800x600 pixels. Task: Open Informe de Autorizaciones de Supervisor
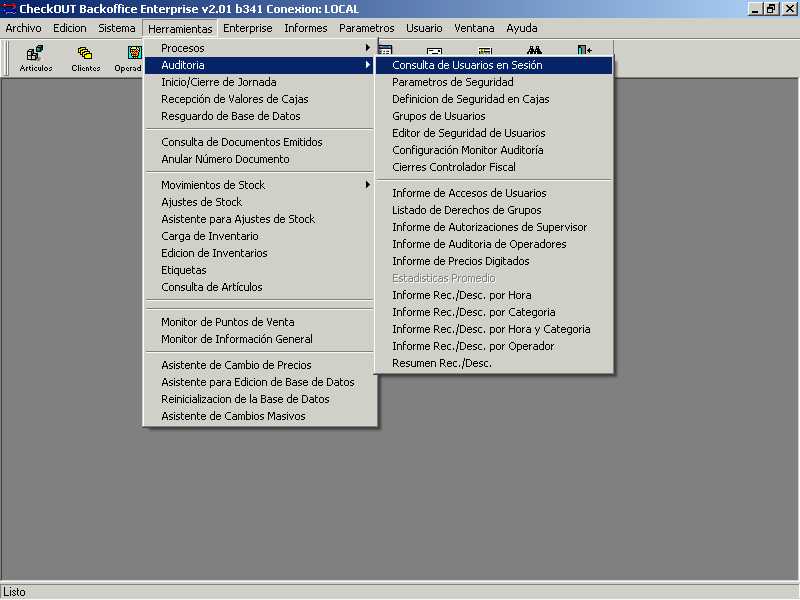494,227
